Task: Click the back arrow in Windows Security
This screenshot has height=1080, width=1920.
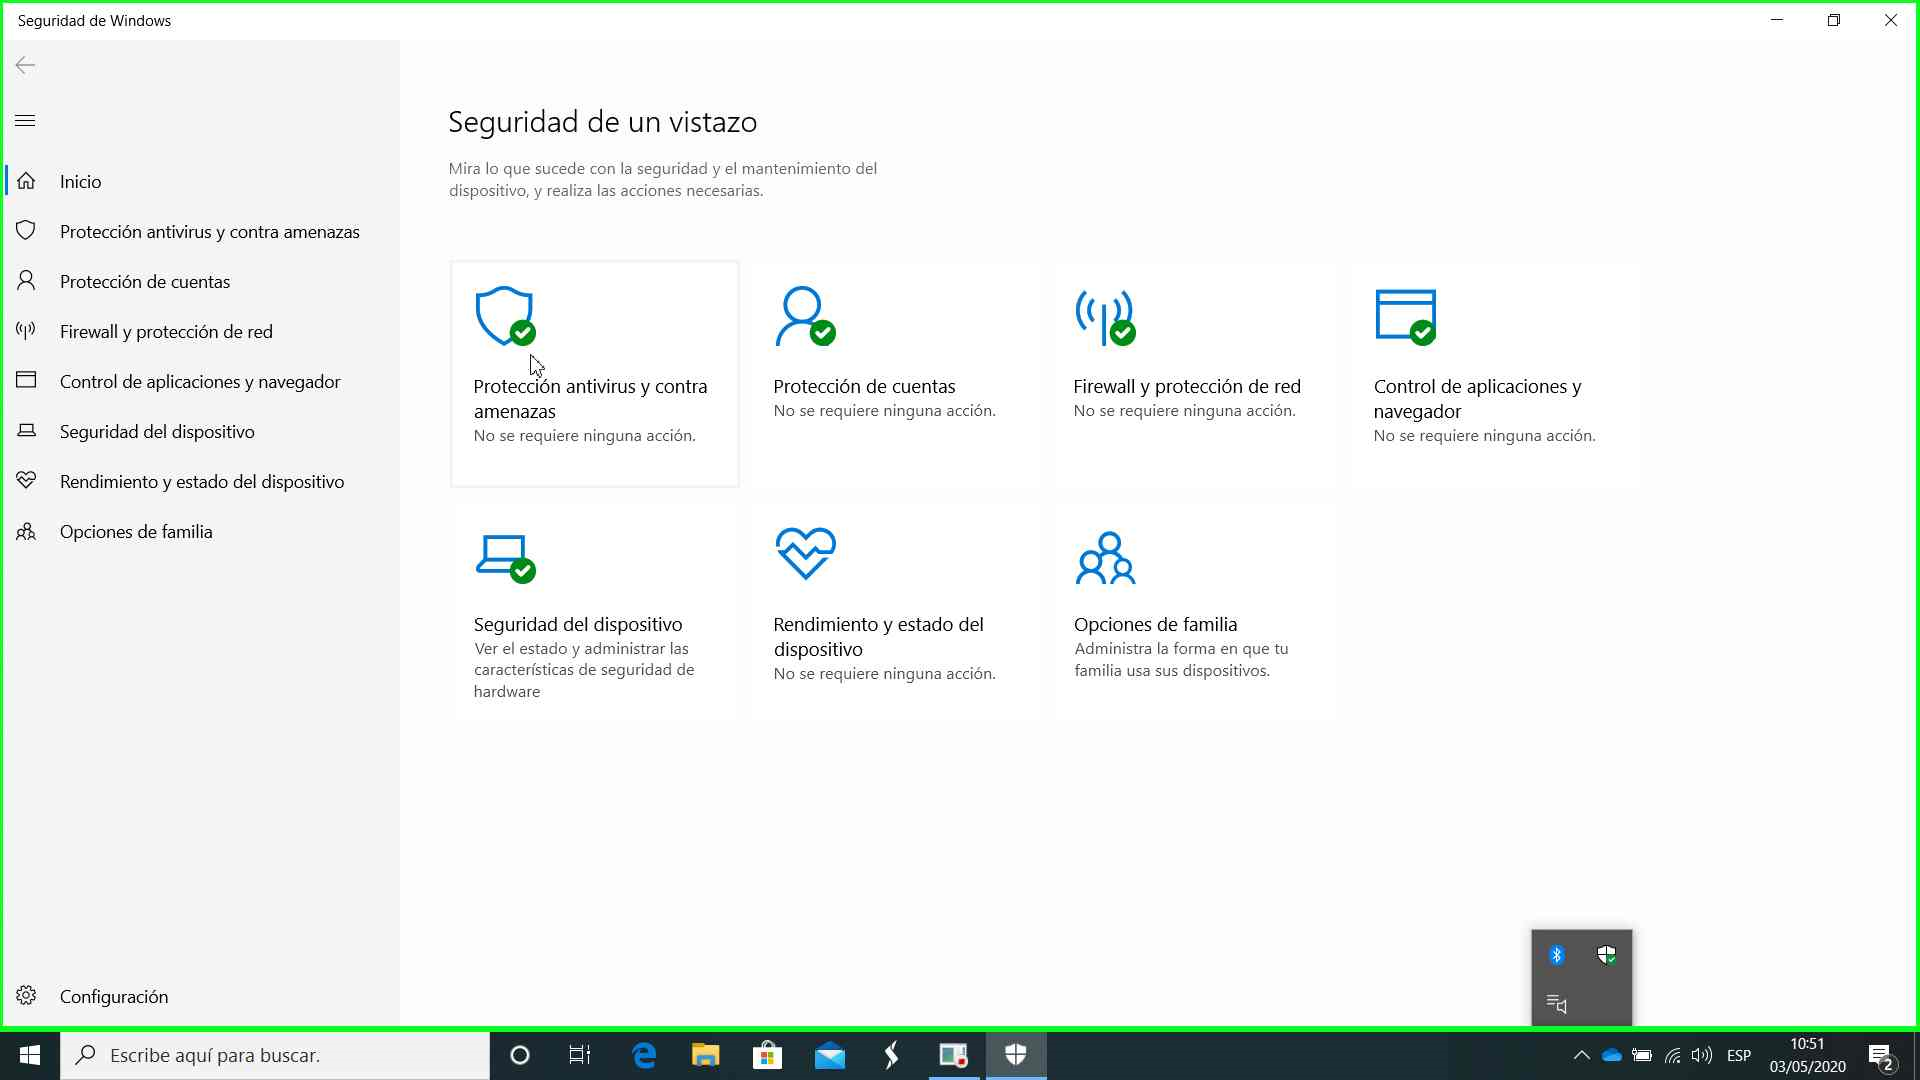Action: click(26, 66)
